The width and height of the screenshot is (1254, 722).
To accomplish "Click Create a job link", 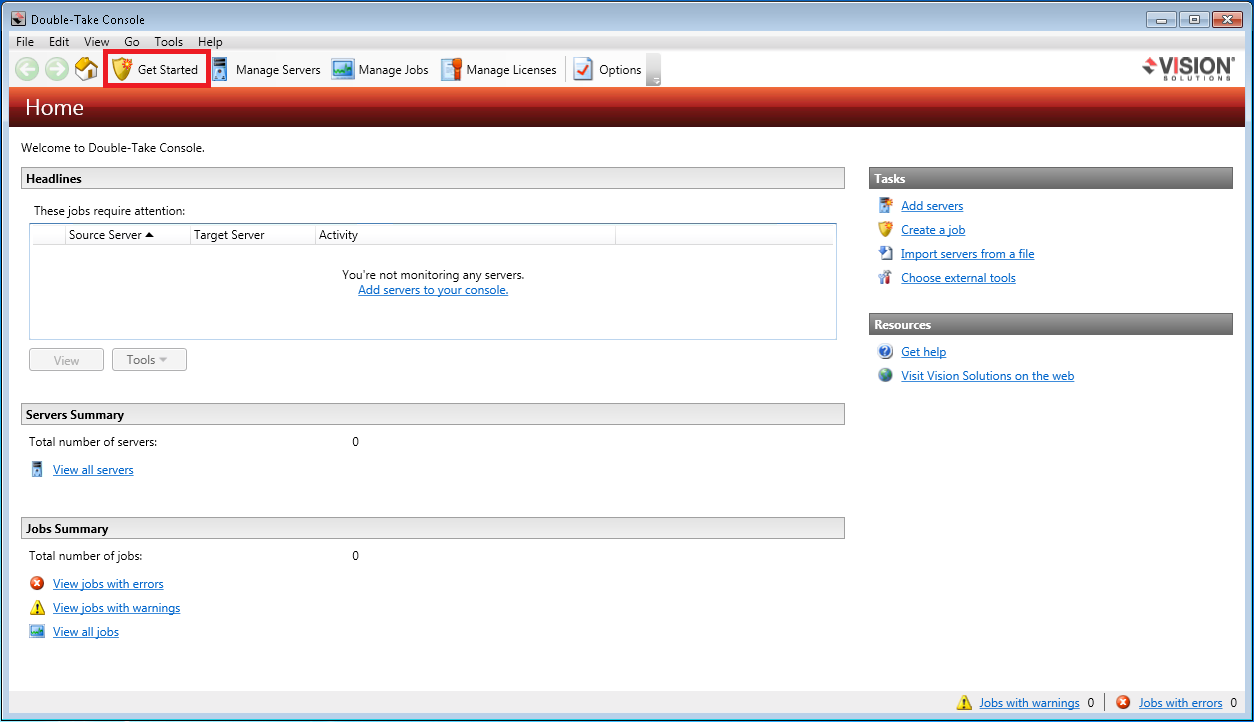I will 933,230.
